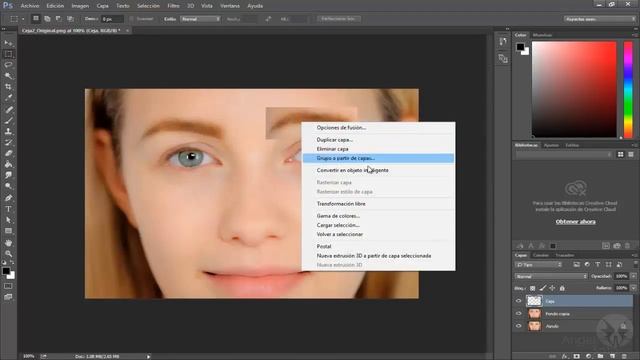Click new adjustment layer icon
The width and height of the screenshot is (640, 360).
588,356
